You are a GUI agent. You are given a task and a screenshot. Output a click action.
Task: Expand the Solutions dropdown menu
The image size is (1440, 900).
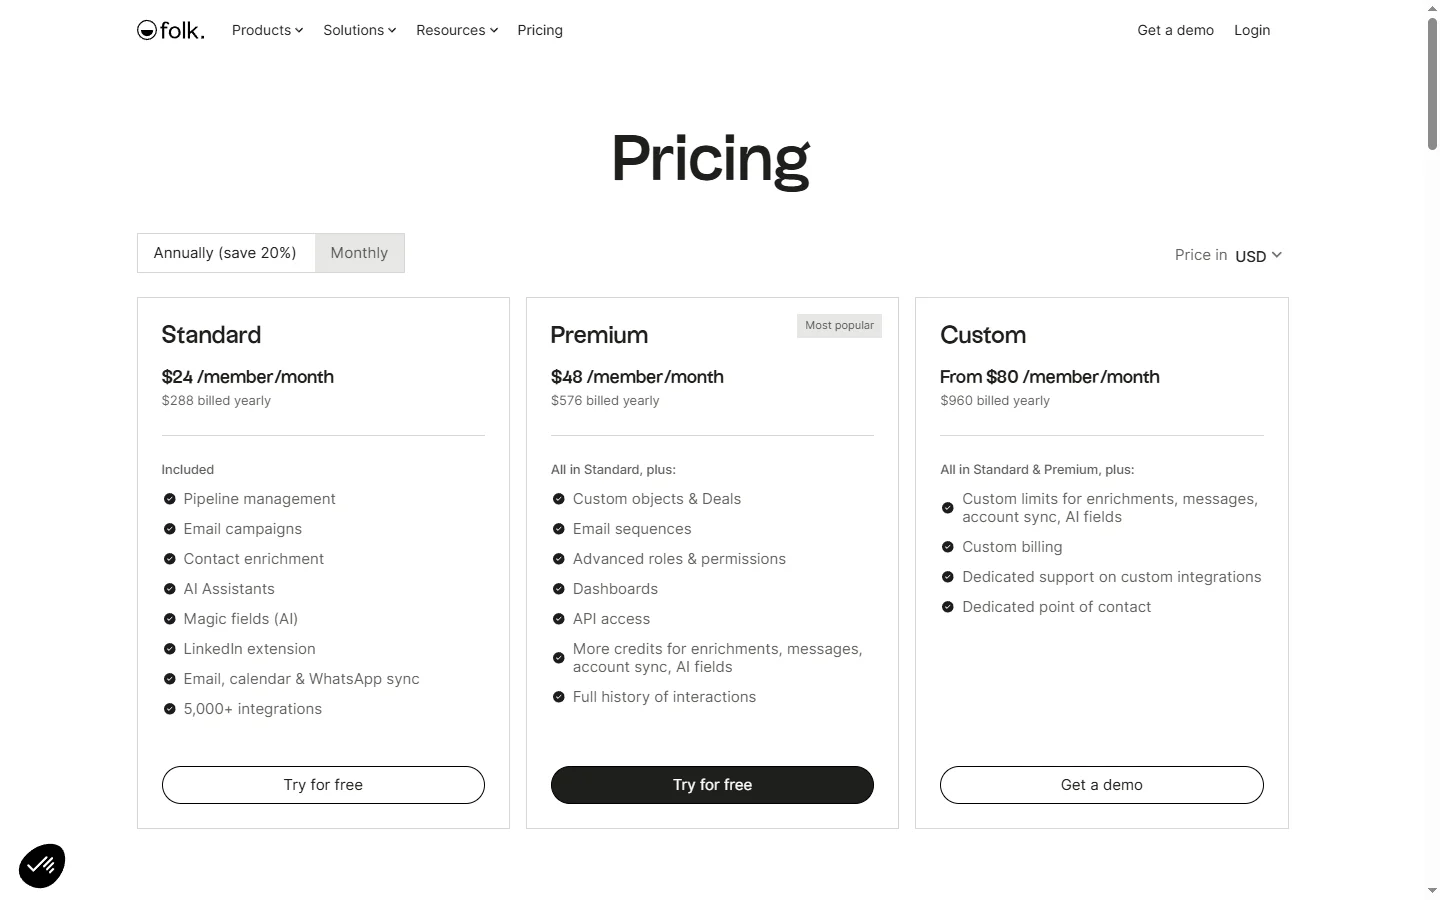coord(359,30)
